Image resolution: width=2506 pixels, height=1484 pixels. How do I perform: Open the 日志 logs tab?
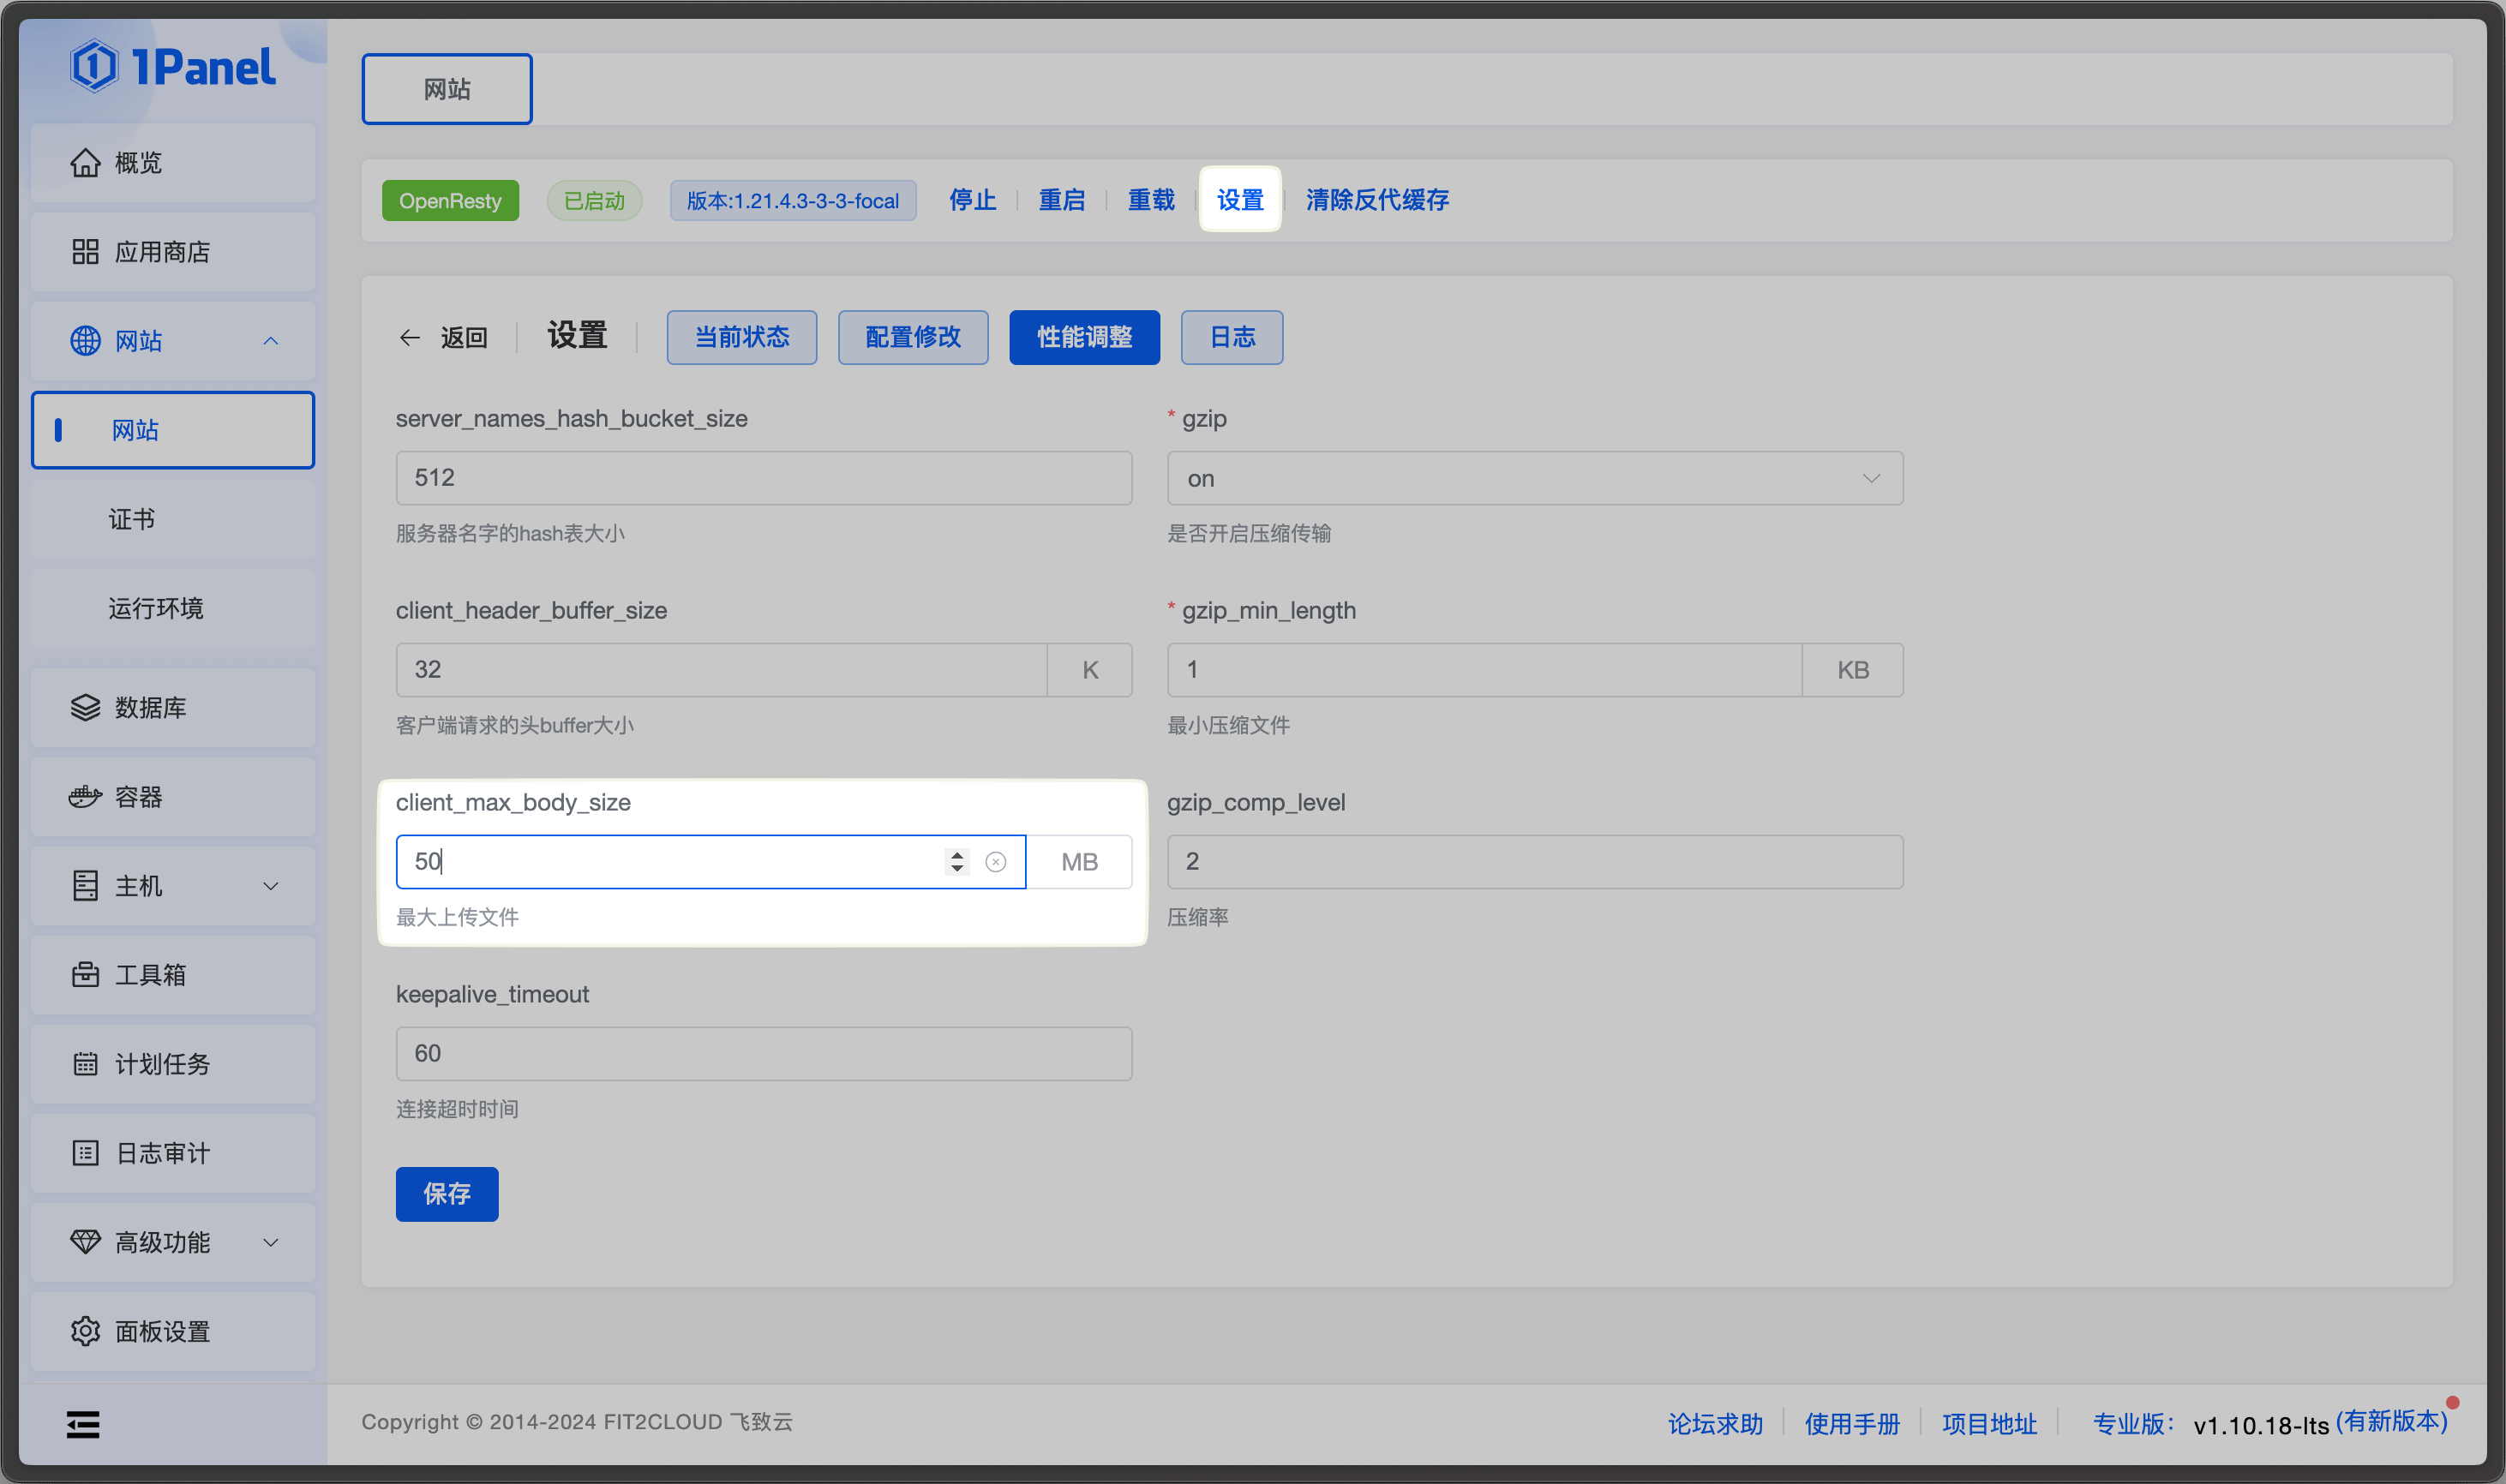pyautogui.click(x=1230, y=337)
